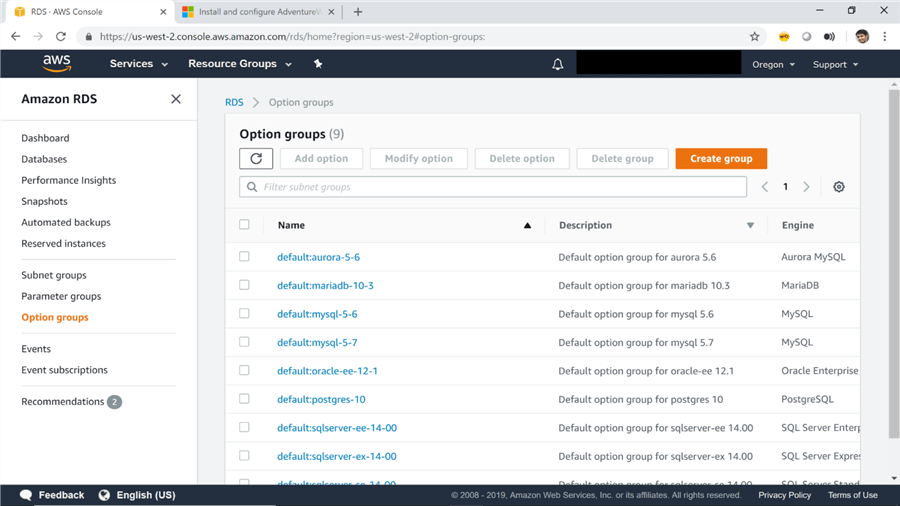The height and width of the screenshot is (506, 900).
Task: Open the table settings gear icon
Action: [x=839, y=187]
